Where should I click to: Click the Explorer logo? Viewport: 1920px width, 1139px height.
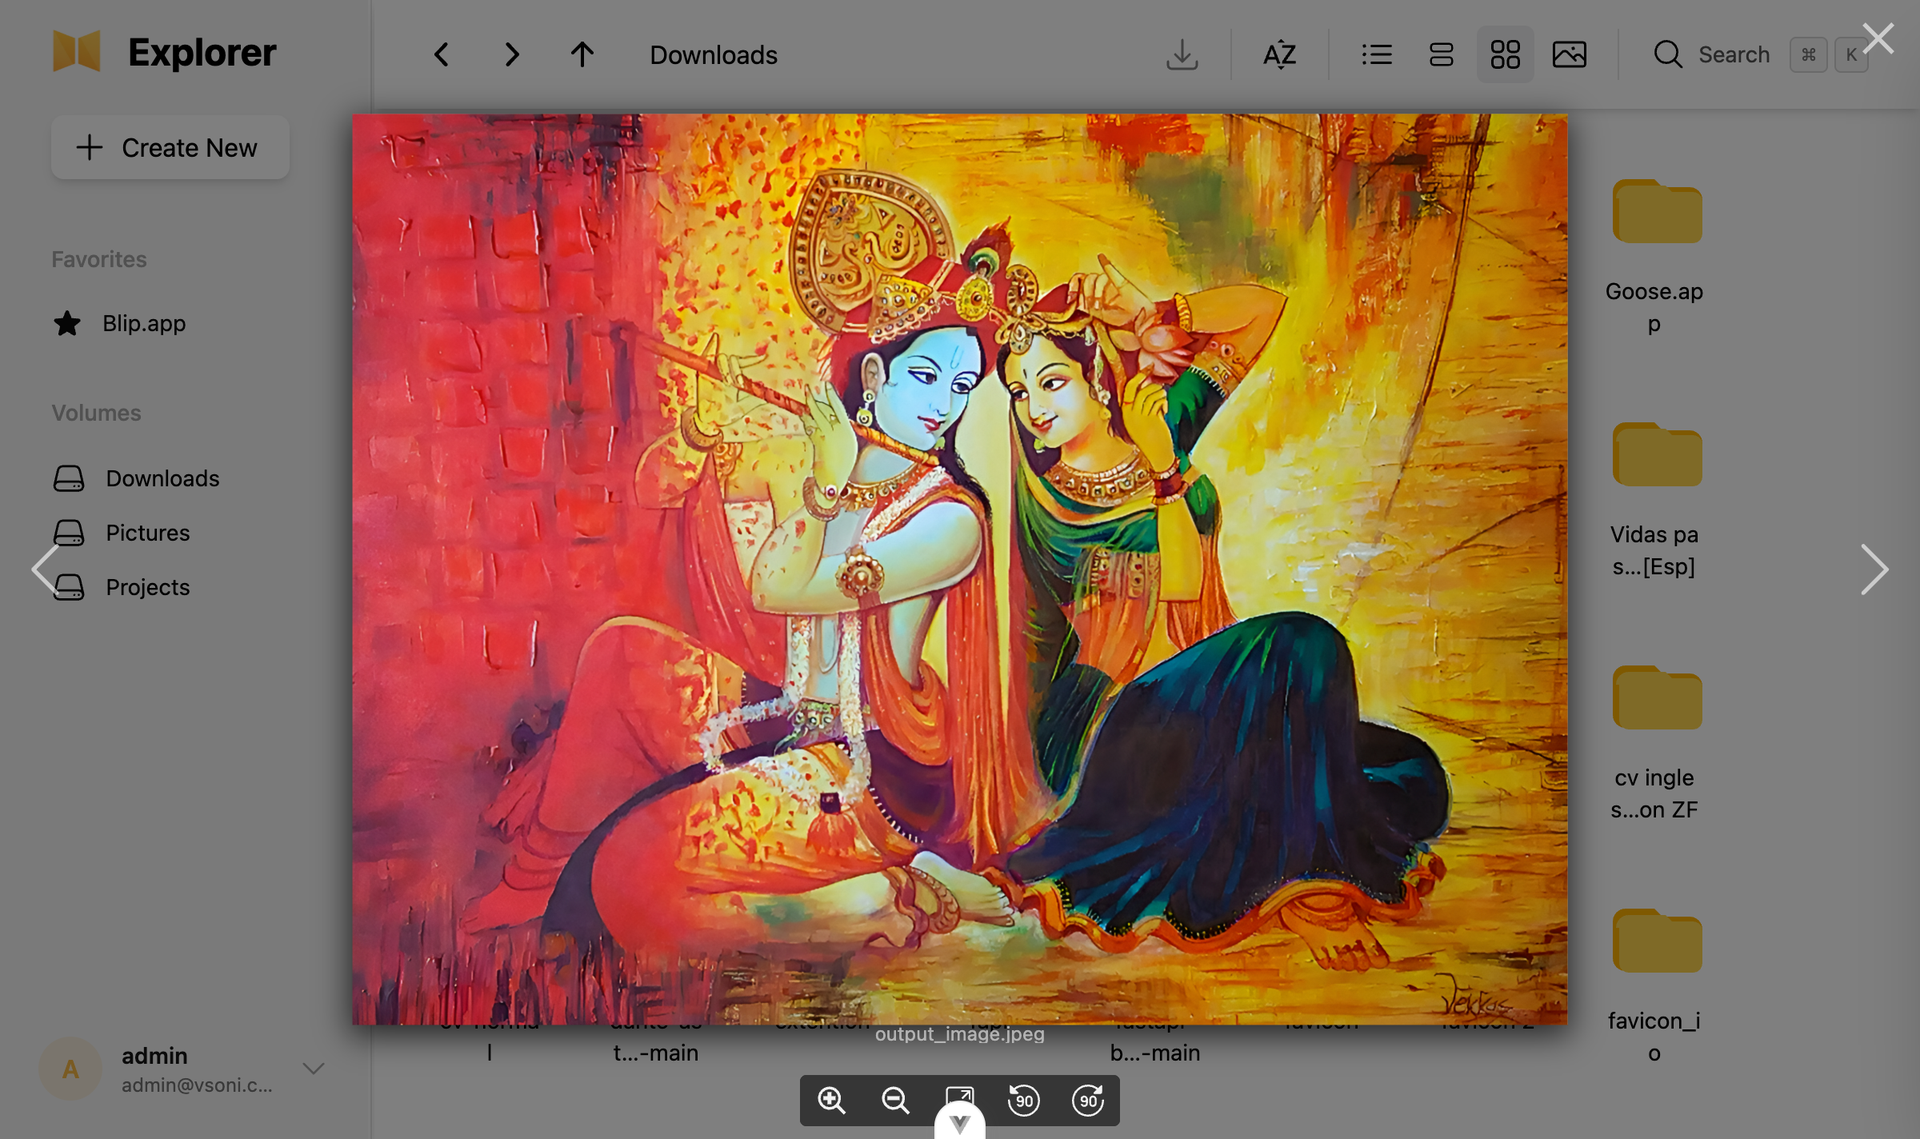click(x=164, y=52)
